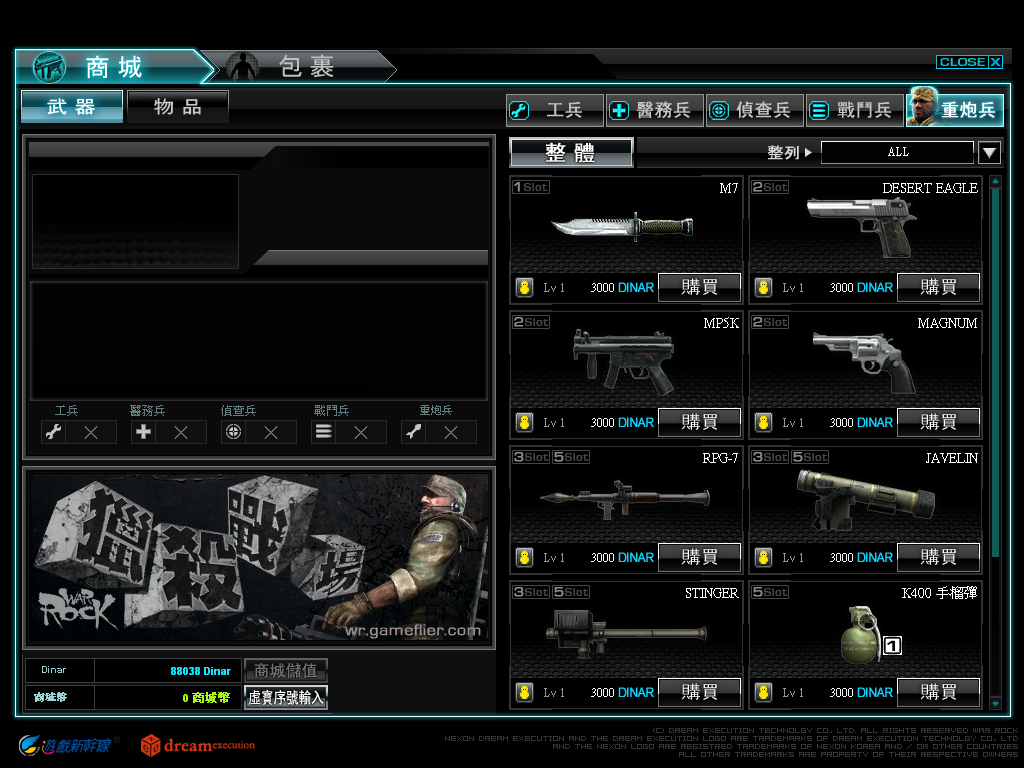Toggle the X box next to 戰鬥兵
Image resolution: width=1024 pixels, height=768 pixels.
click(x=361, y=432)
